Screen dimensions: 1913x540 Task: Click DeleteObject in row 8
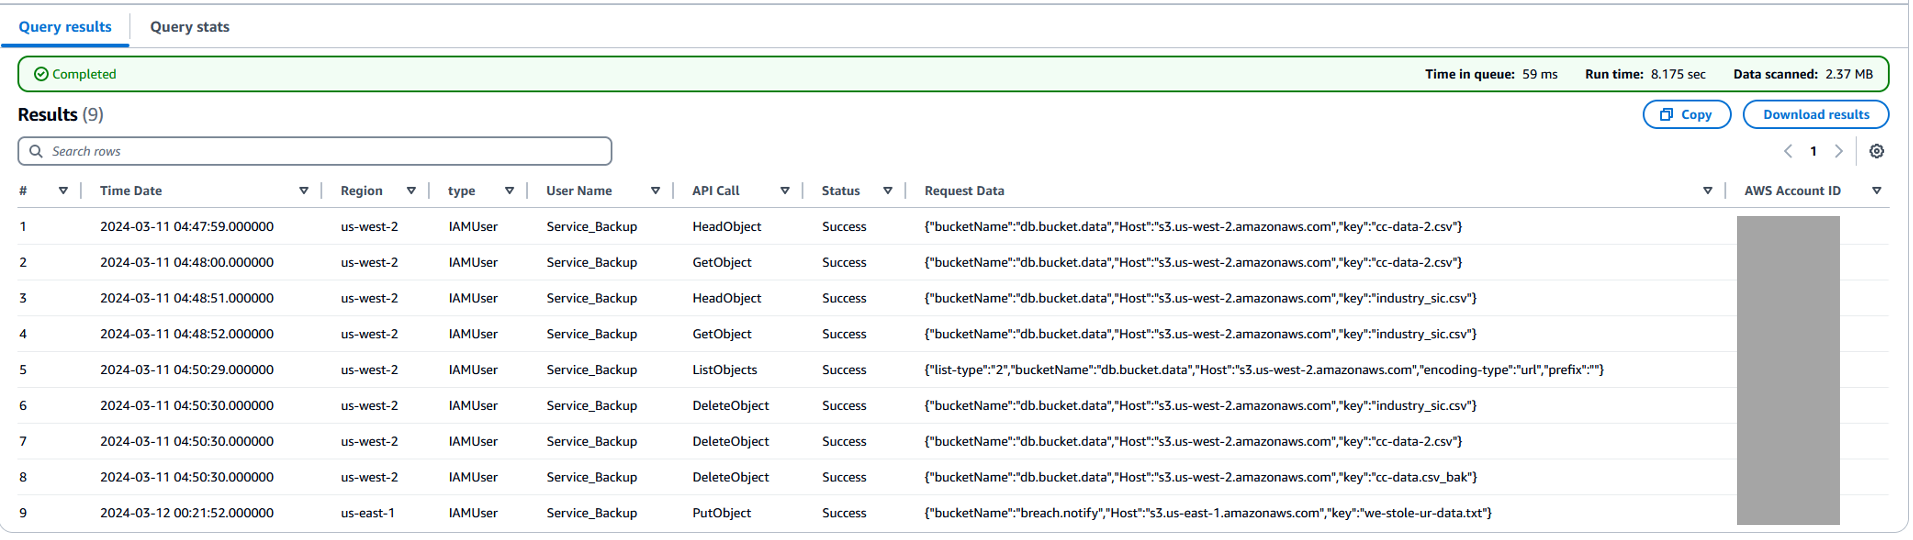731,478
